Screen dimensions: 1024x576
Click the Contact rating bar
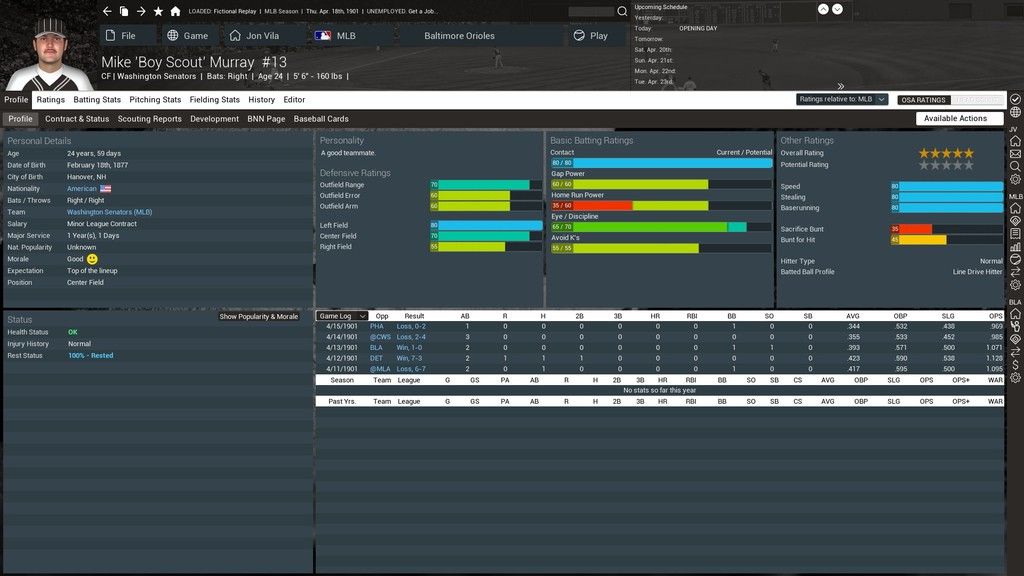pos(660,163)
